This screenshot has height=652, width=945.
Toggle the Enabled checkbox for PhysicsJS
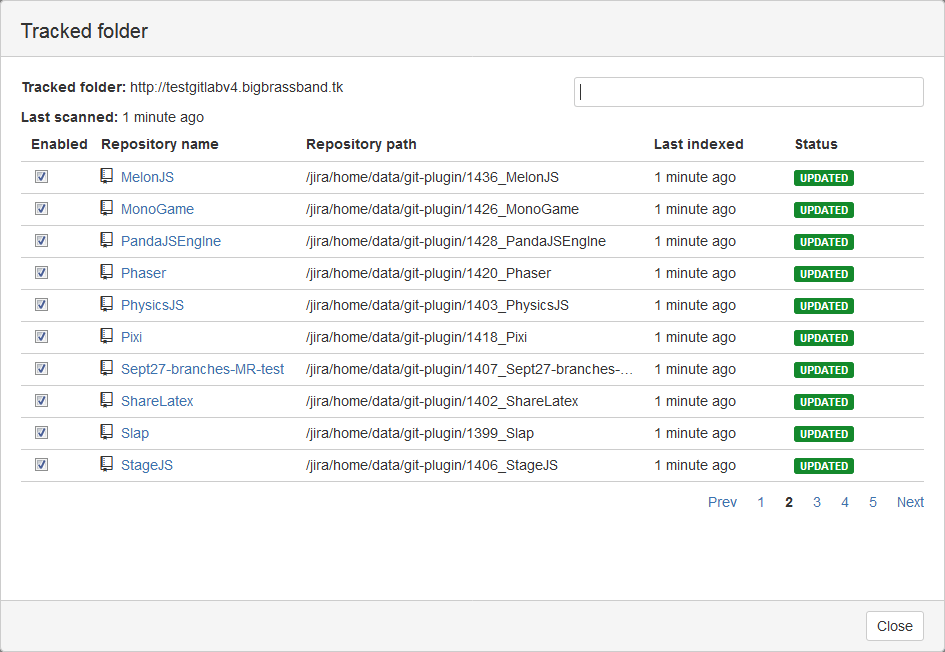[x=42, y=304]
